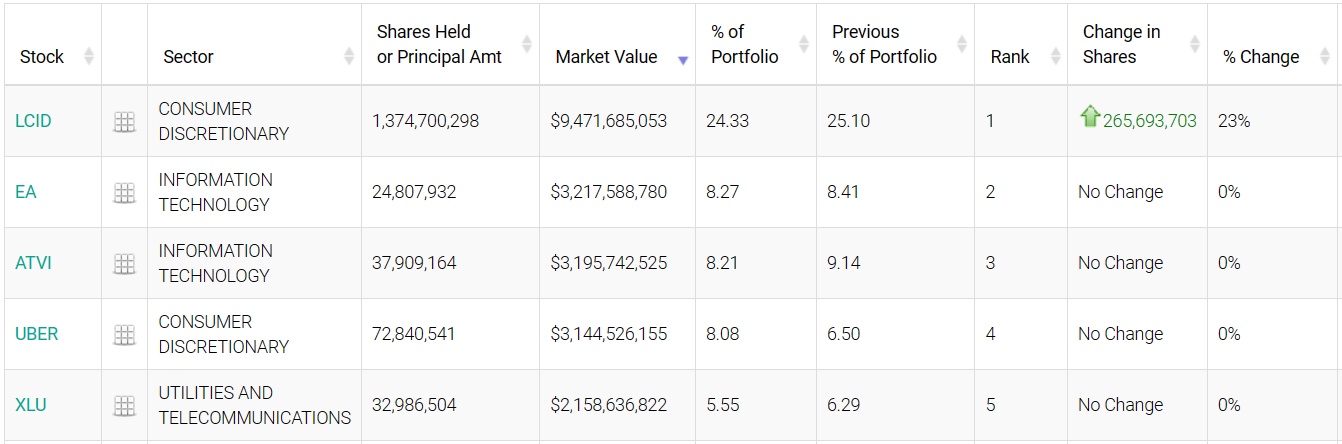Sort by % of Portfolio arrows
Viewport: 1342px width, 444px height.
(804, 44)
